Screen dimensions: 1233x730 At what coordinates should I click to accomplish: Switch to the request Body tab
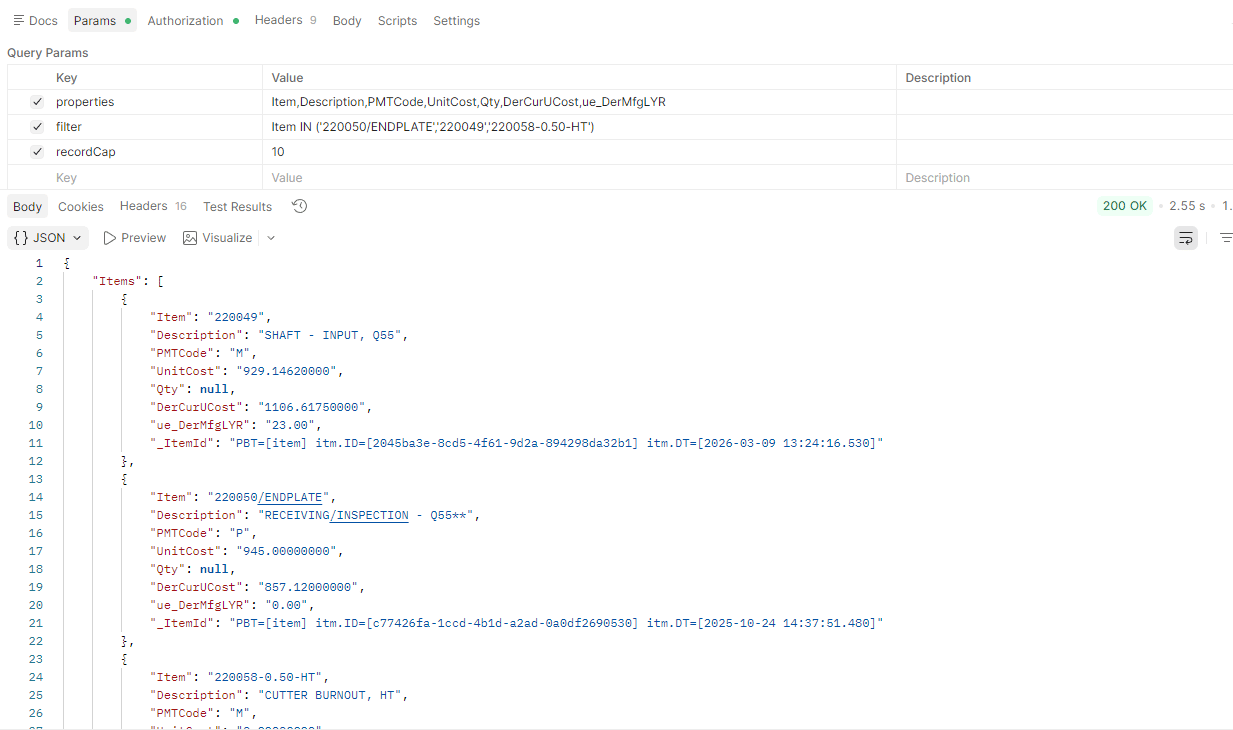[x=347, y=21]
